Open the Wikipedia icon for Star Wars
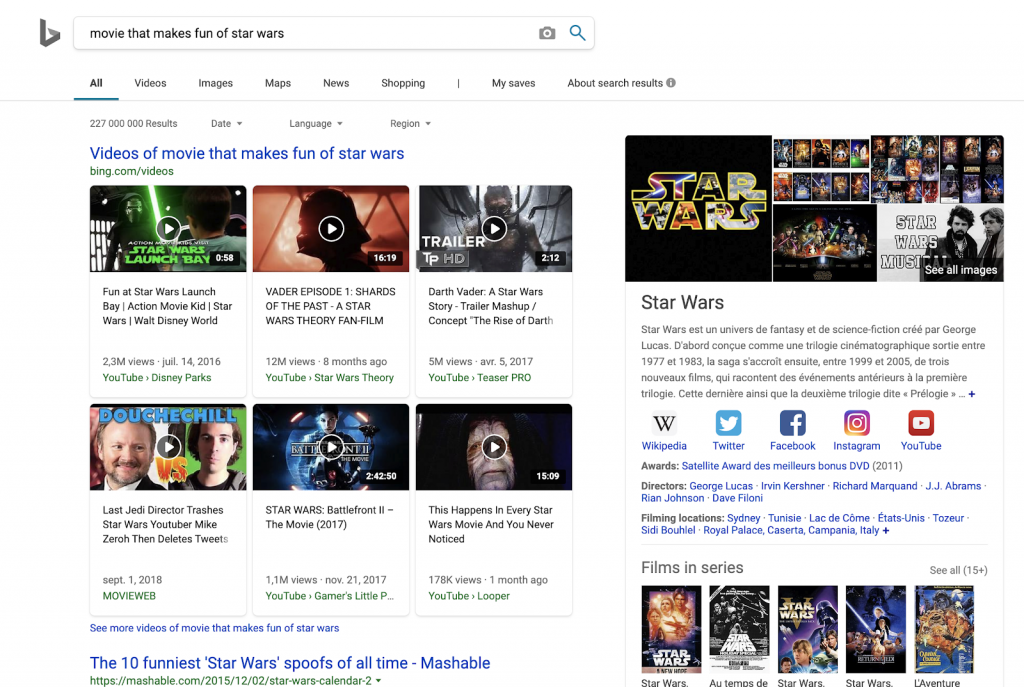This screenshot has height=687, width=1024. click(664, 423)
